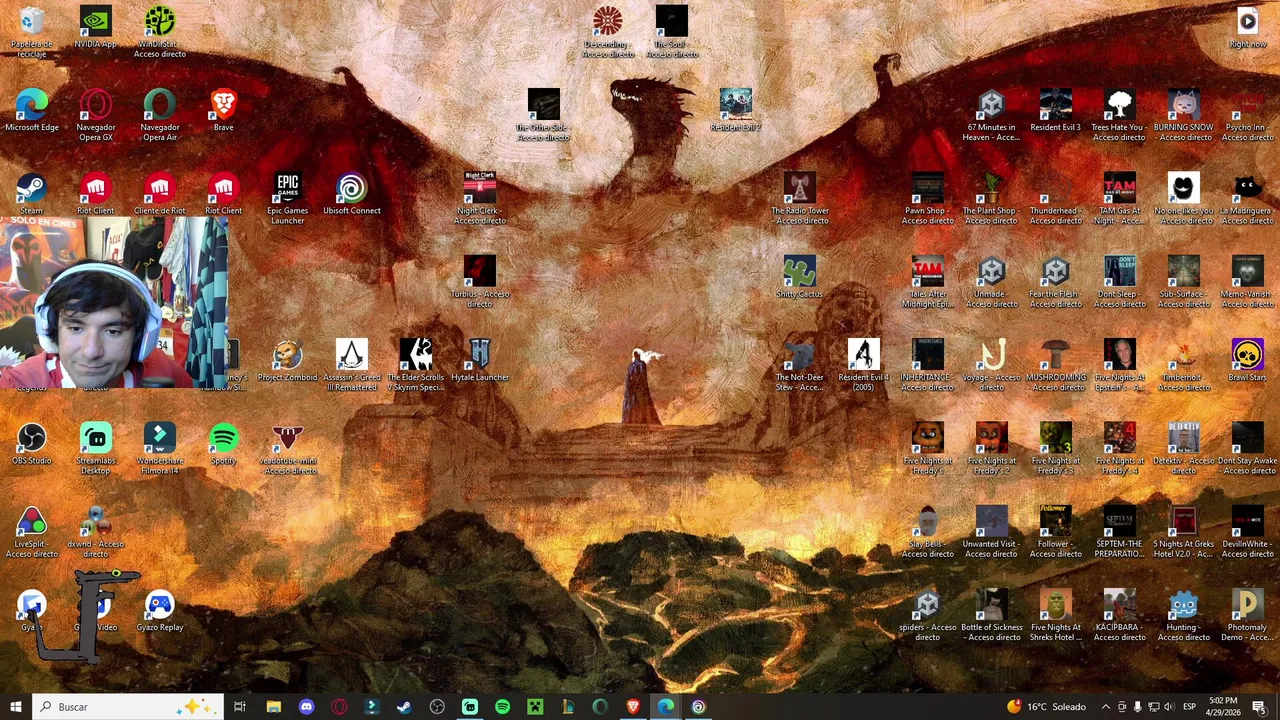This screenshot has height=720, width=1280.
Task: Select the Photomaly Demo shortcut
Action: click(1247, 615)
